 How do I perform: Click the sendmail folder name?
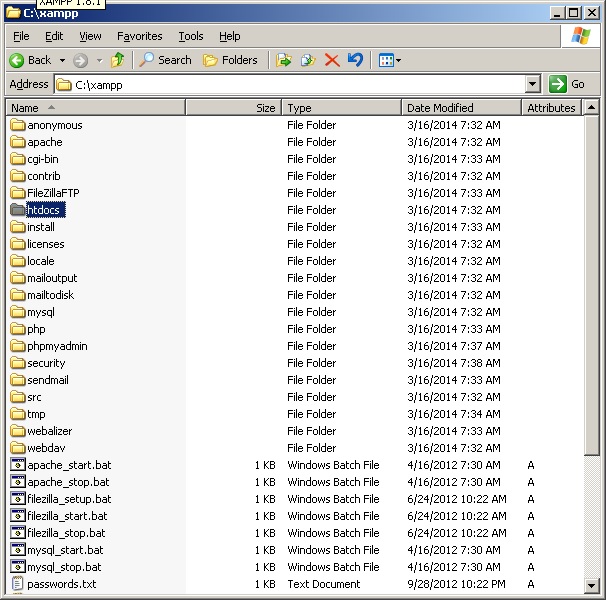(48, 380)
